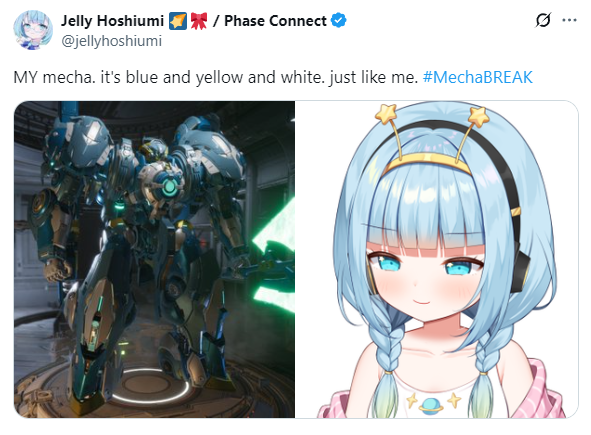The width and height of the screenshot is (591, 435).
Task: Open the anime girl portrait image
Action: (x=436, y=259)
